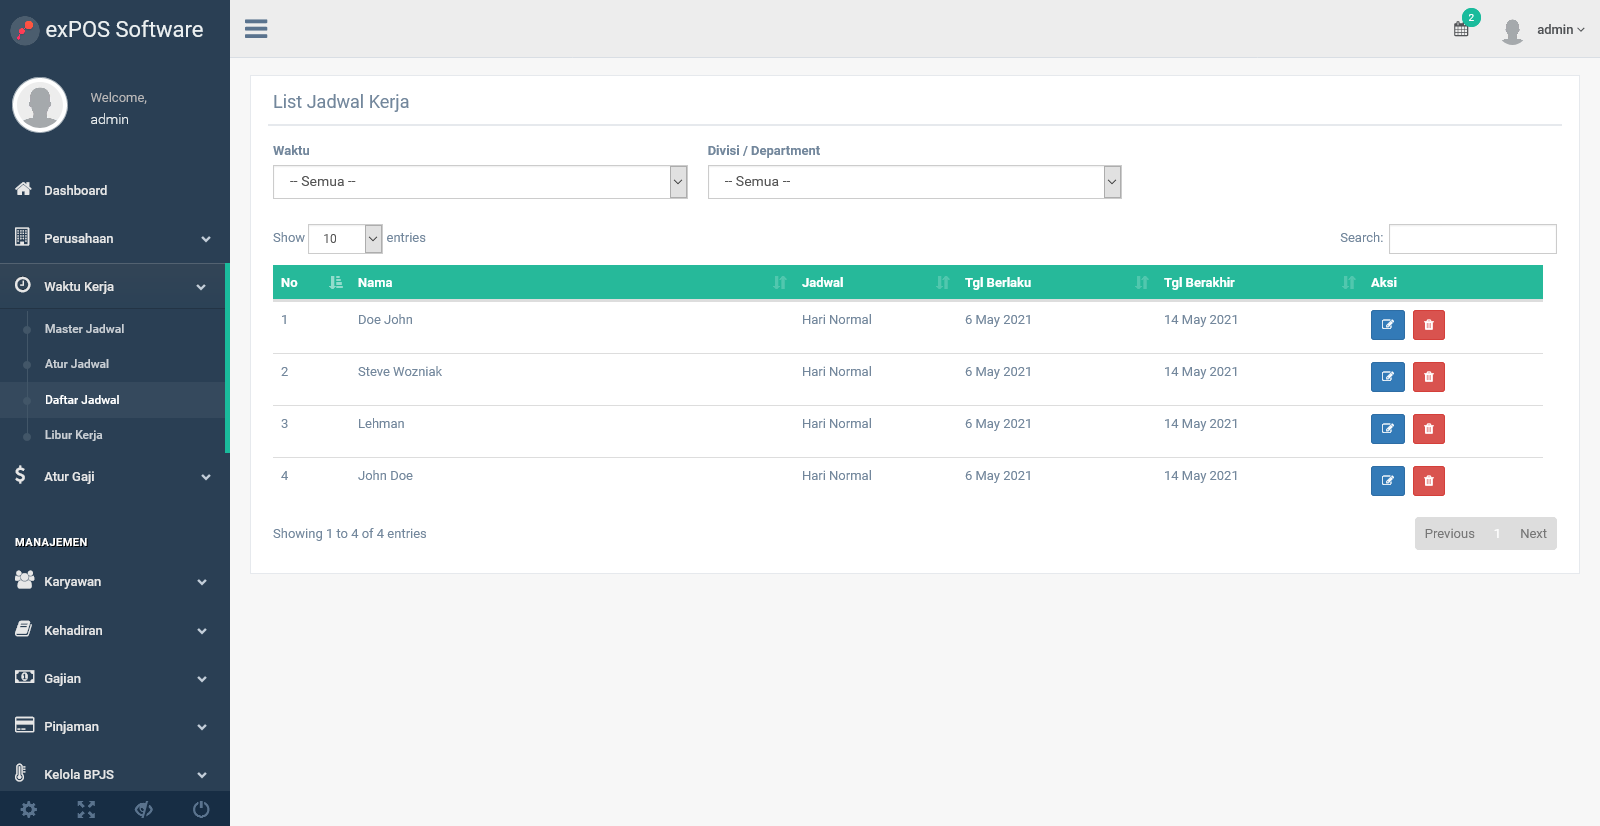The width and height of the screenshot is (1600, 826).
Task: Delete Steve Wozniak's schedule entry
Action: [1429, 377]
